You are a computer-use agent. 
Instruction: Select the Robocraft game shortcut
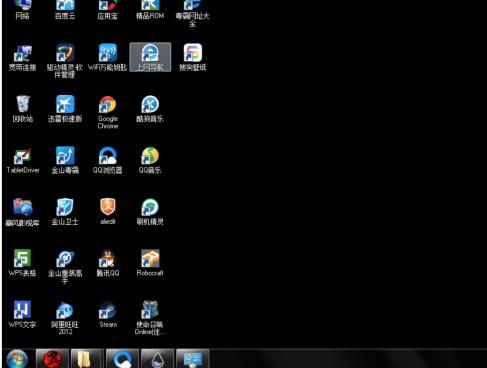150,263
